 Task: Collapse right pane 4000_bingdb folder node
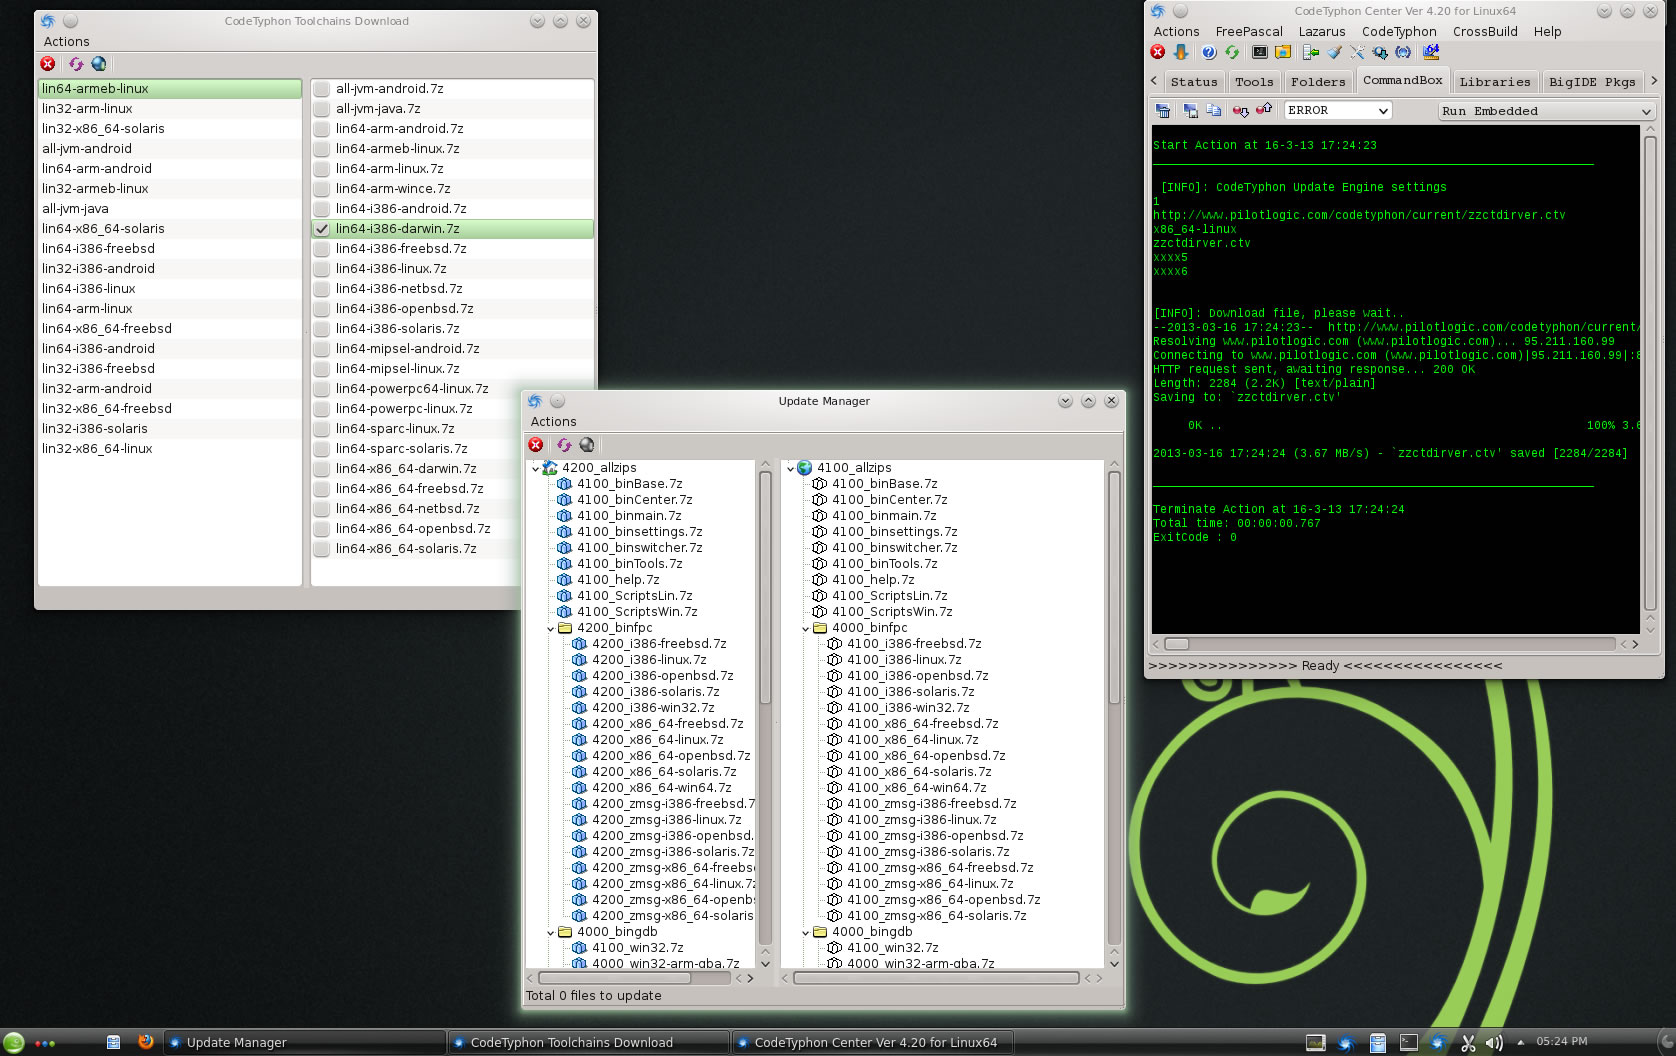coord(806,932)
